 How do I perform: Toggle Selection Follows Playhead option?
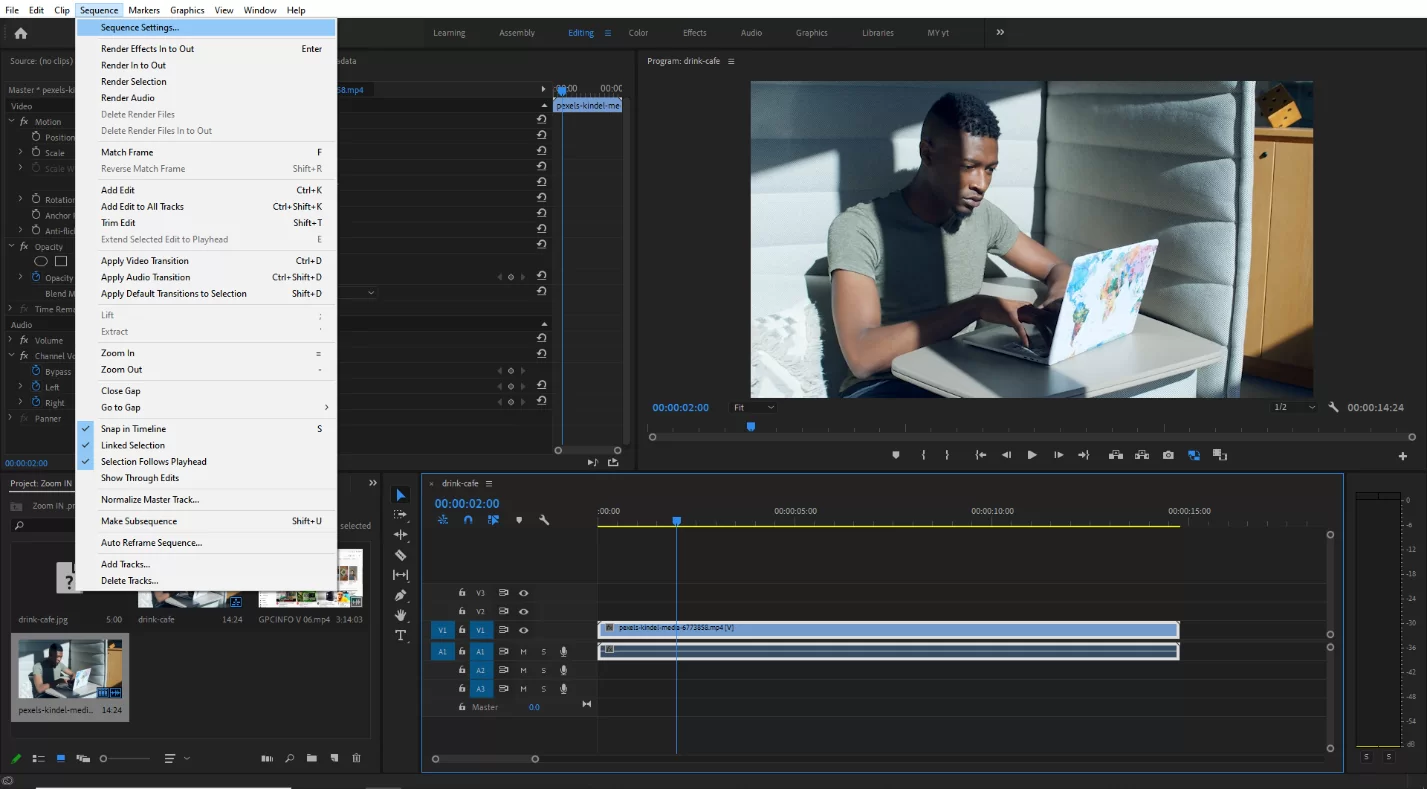[207, 462]
